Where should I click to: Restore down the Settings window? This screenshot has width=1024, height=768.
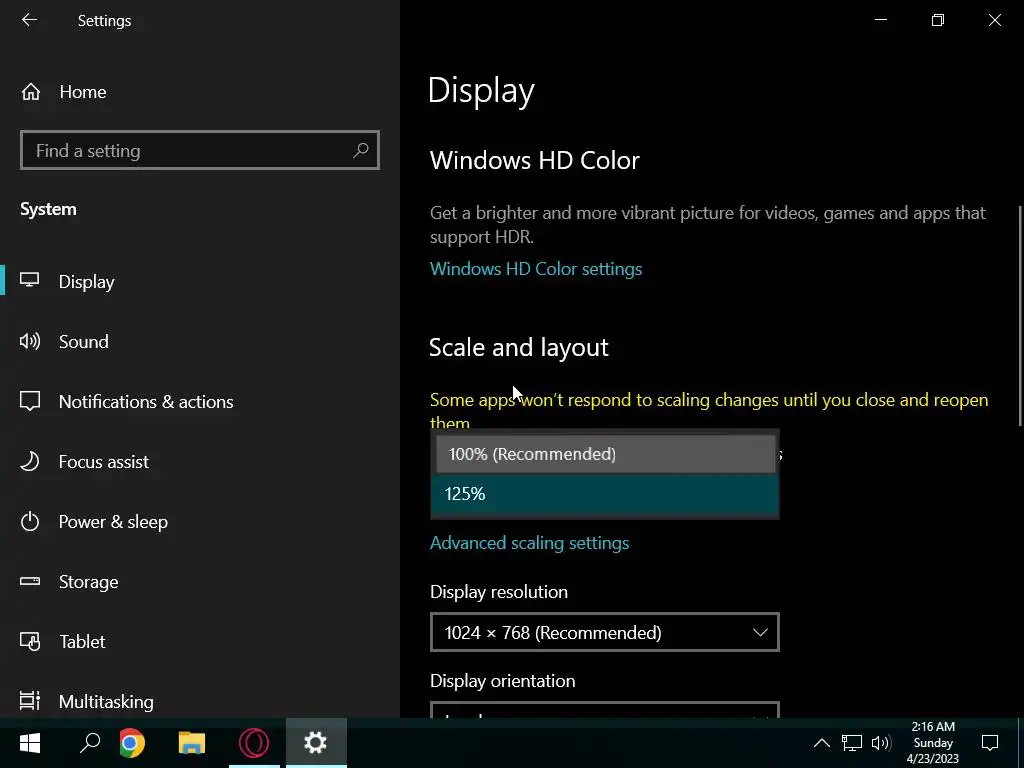click(938, 20)
